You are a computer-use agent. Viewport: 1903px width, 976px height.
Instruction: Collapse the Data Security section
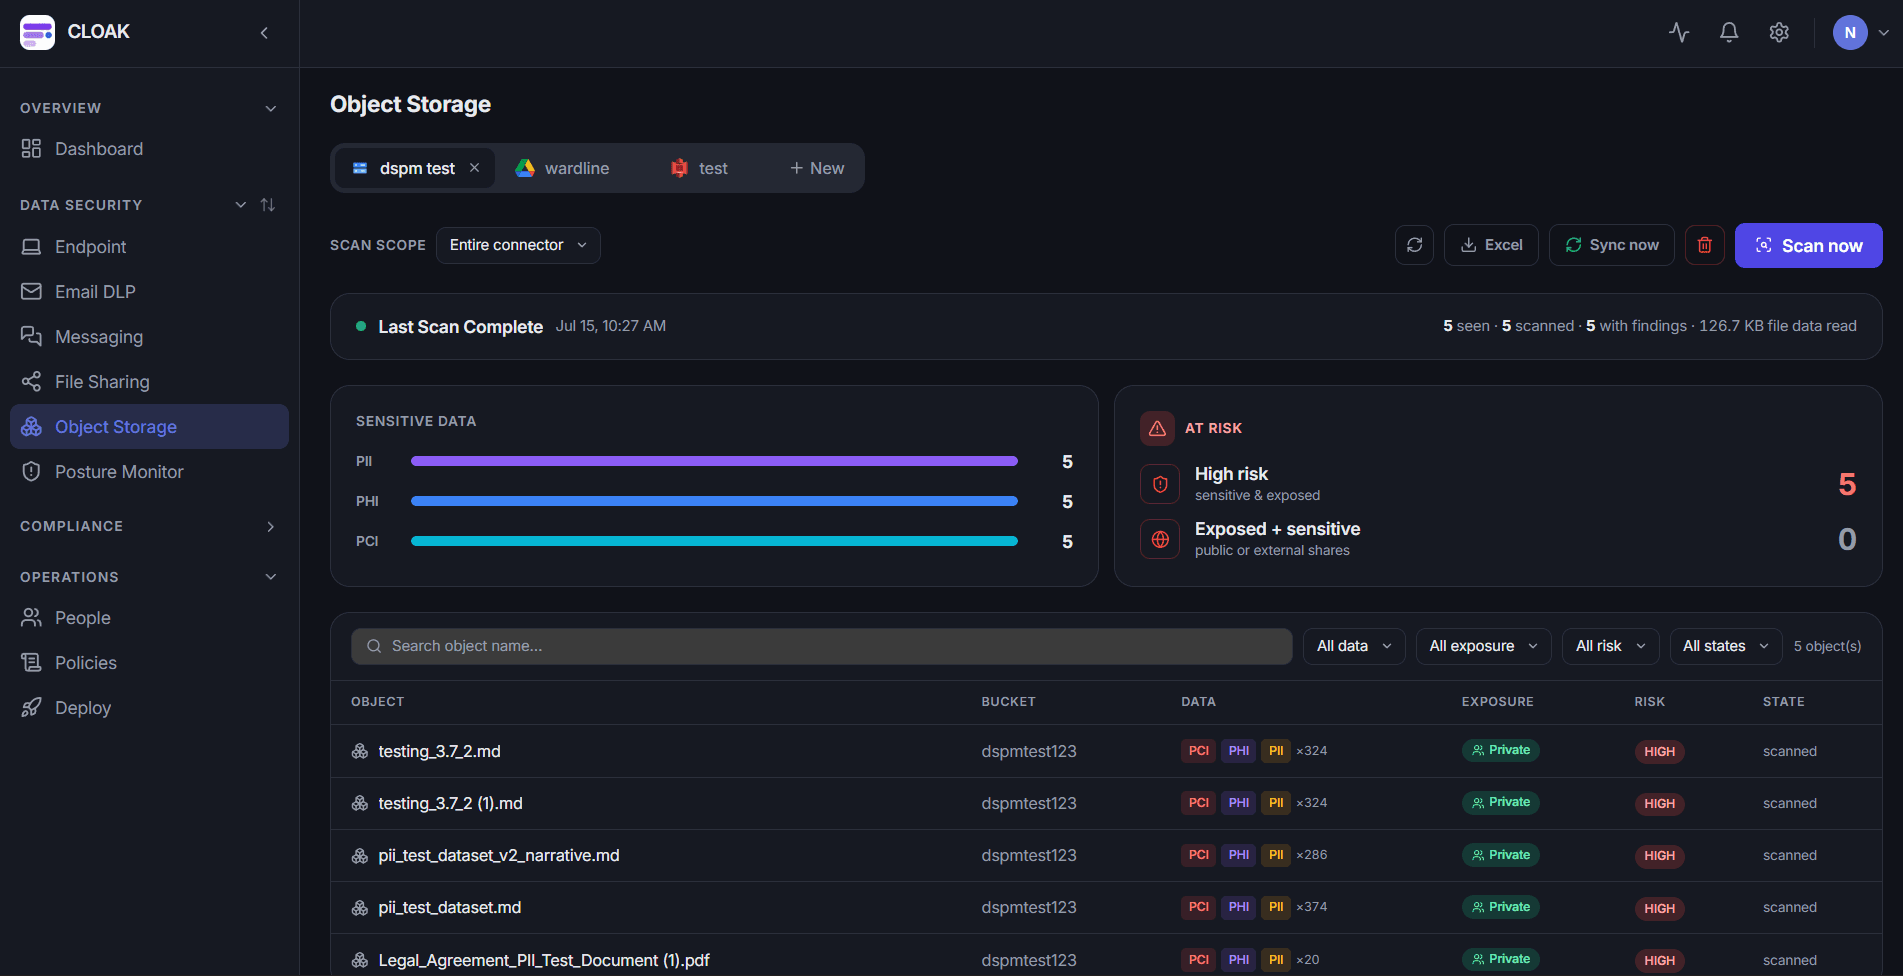(240, 205)
